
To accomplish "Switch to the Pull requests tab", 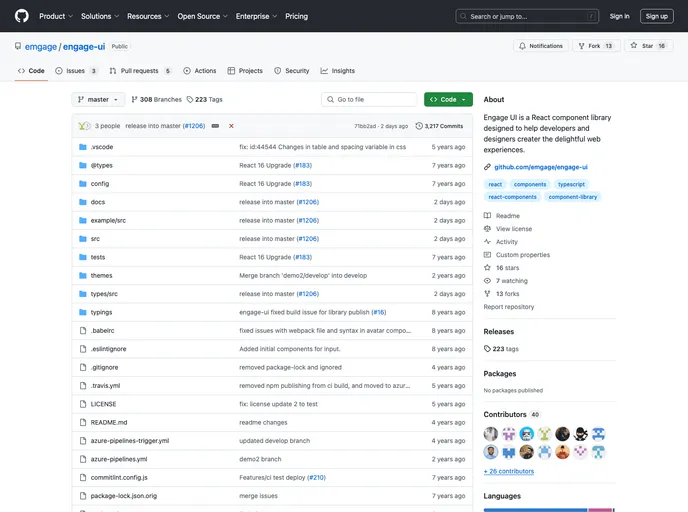I will (x=140, y=71).
